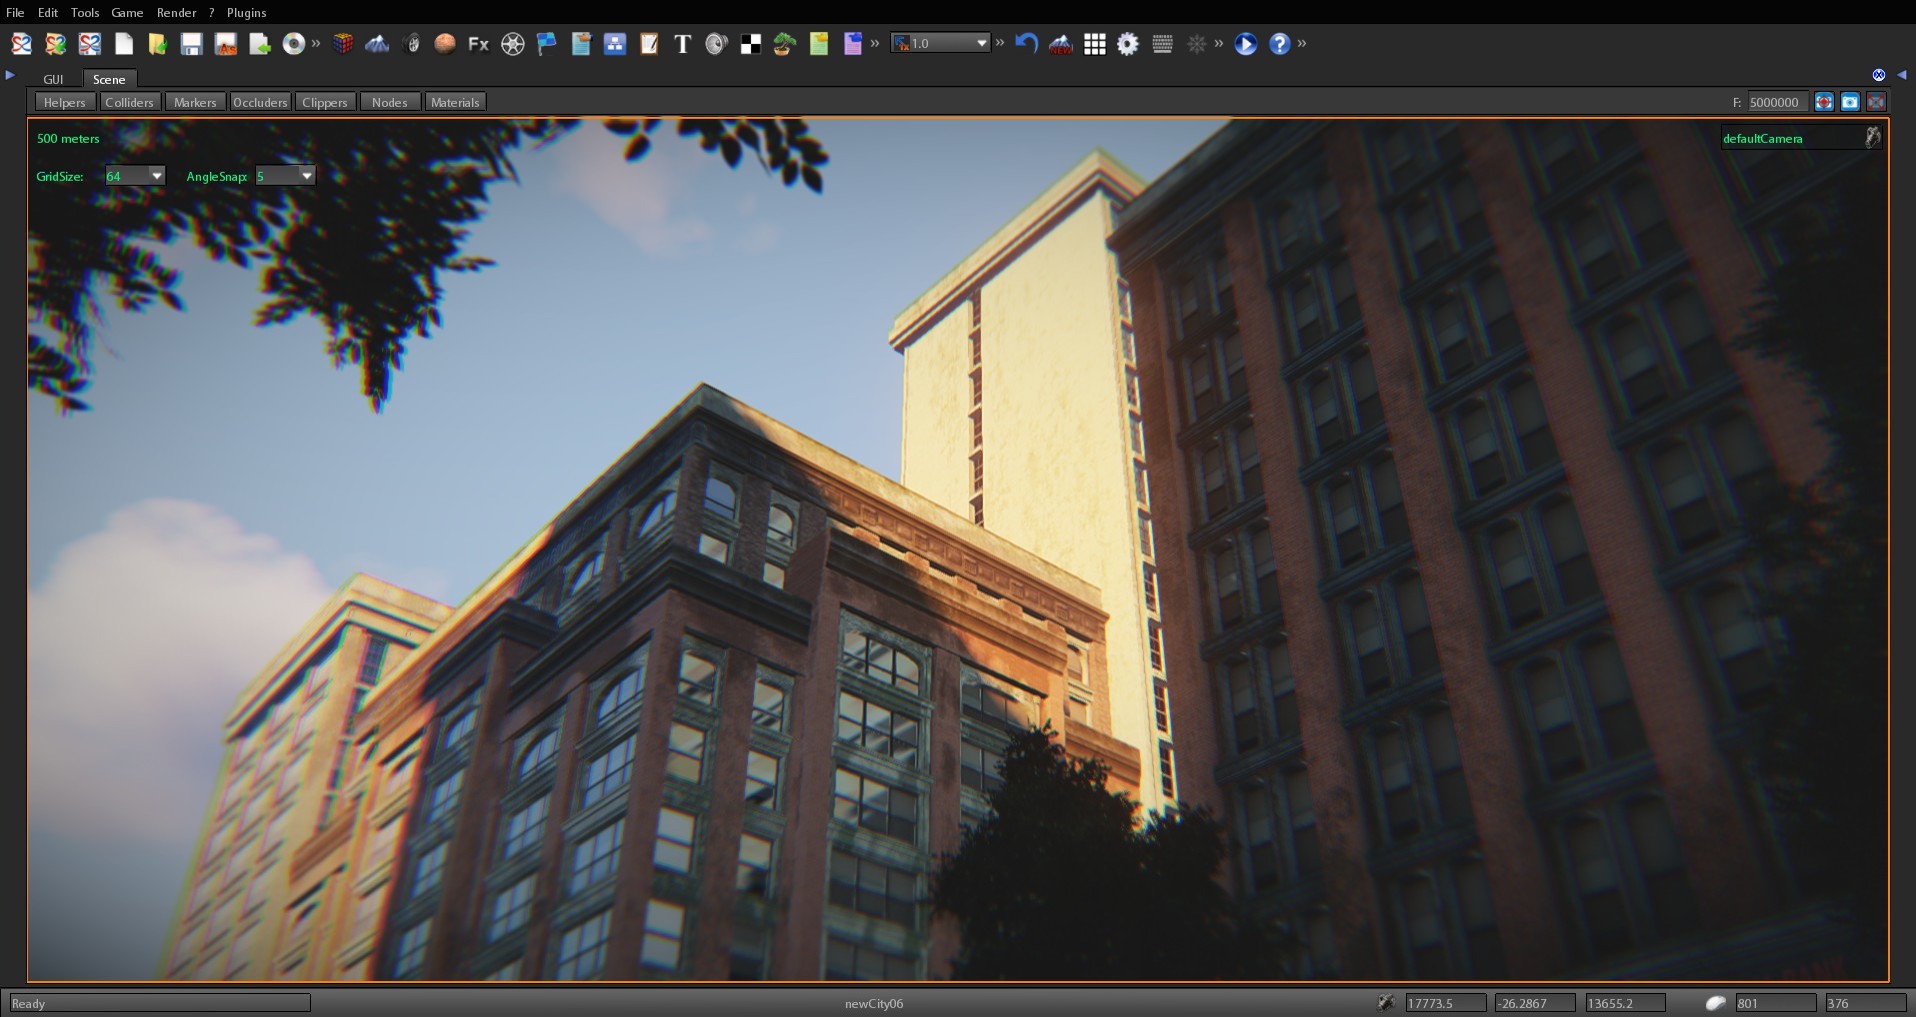Click the Undo arrow icon
Image resolution: width=1916 pixels, height=1017 pixels.
(x=1027, y=44)
